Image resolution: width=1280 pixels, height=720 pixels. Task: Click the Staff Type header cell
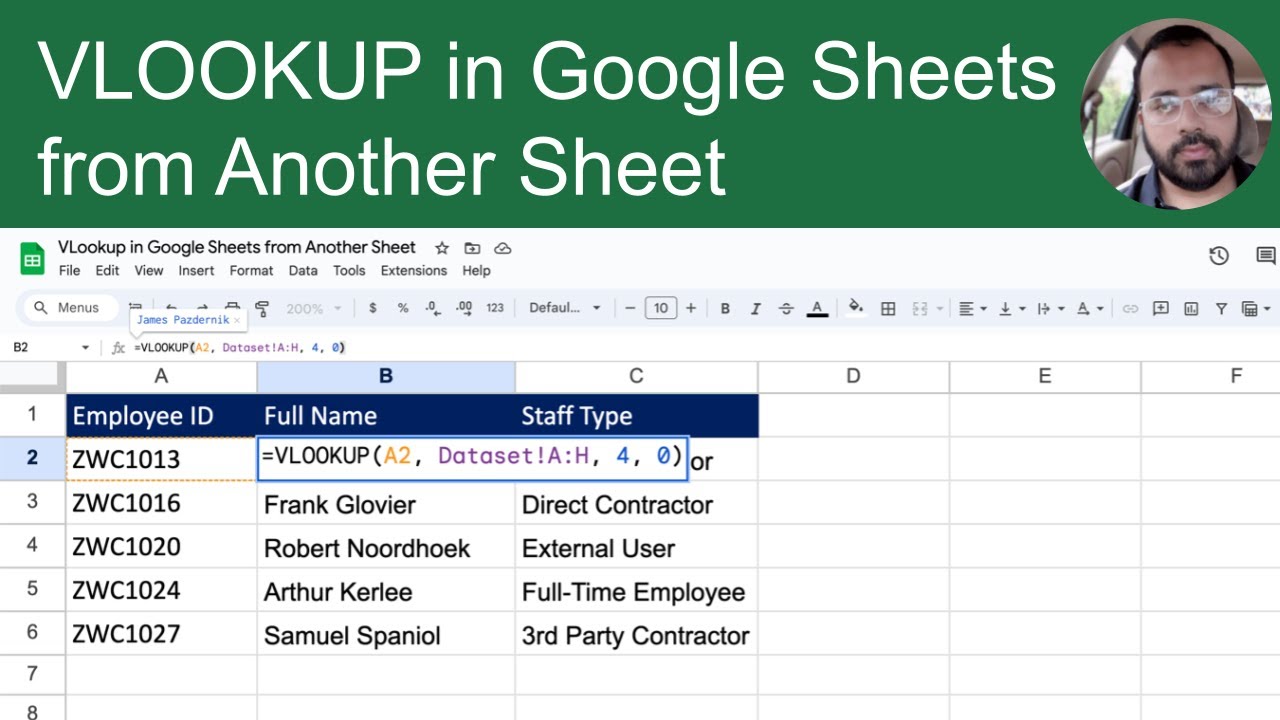click(x=636, y=415)
